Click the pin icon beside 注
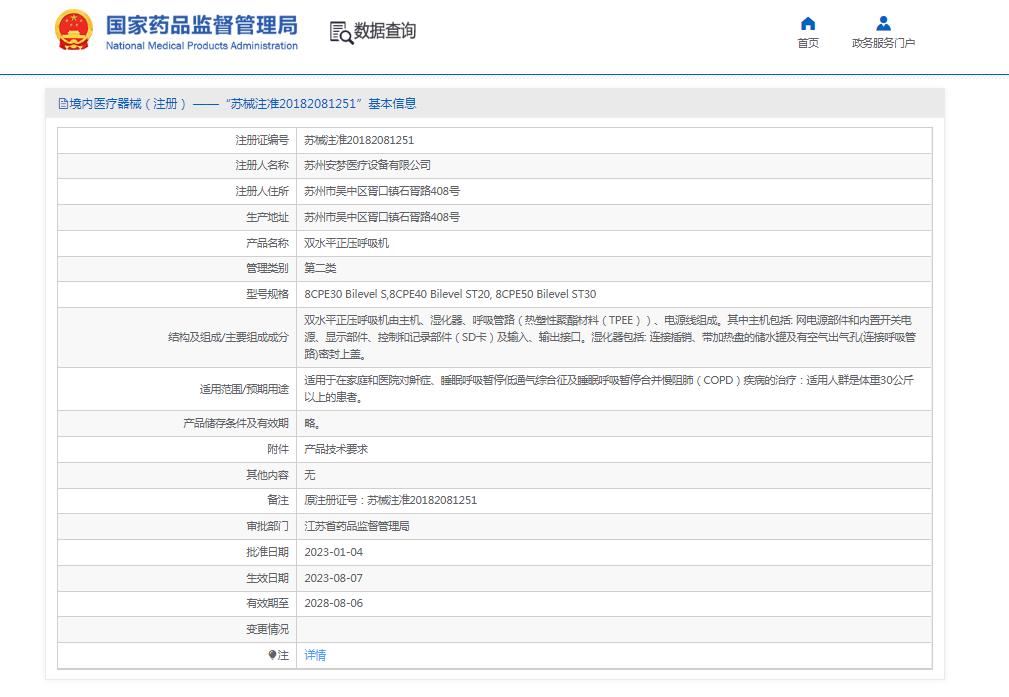The width and height of the screenshot is (1009, 697). pos(272,655)
